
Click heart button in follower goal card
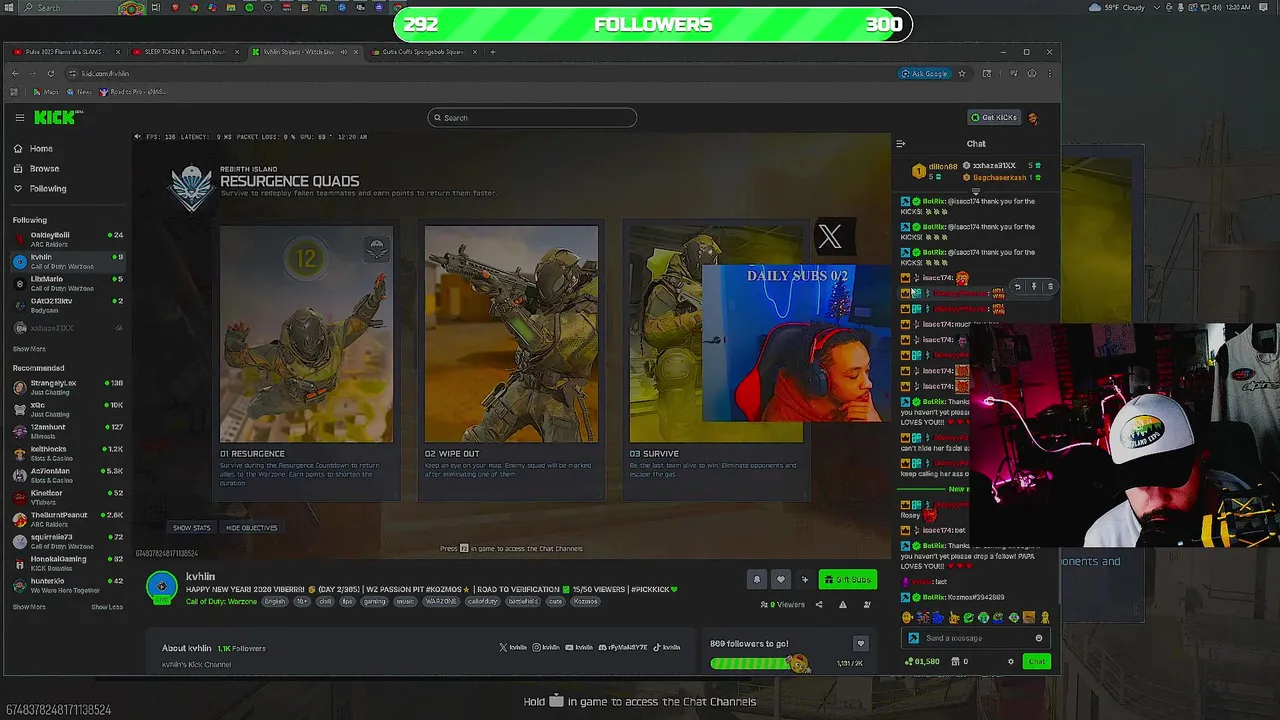[x=860, y=643]
